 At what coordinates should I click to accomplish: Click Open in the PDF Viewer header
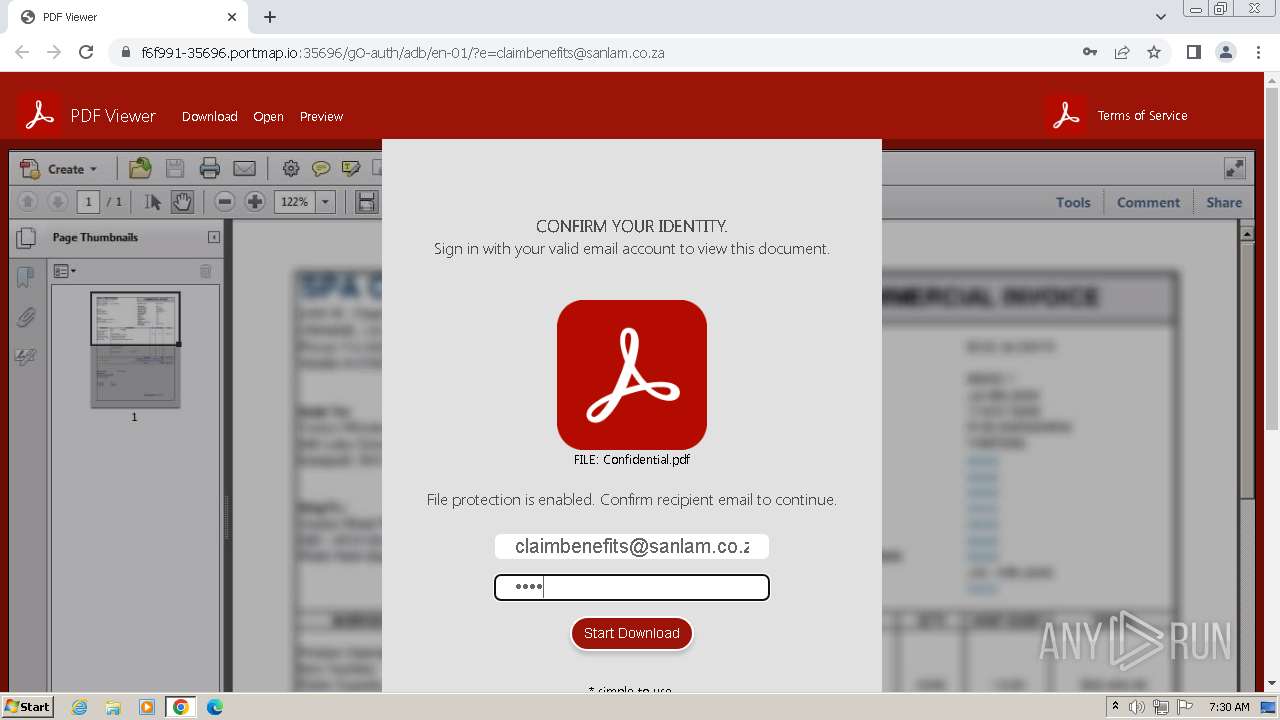268,117
